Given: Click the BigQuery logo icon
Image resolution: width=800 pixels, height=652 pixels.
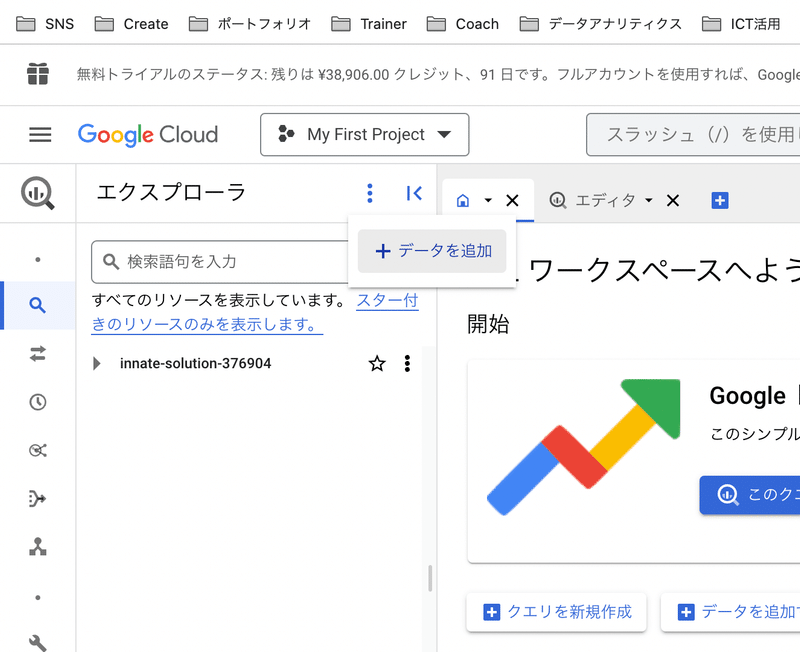Looking at the screenshot, I should click(38, 193).
